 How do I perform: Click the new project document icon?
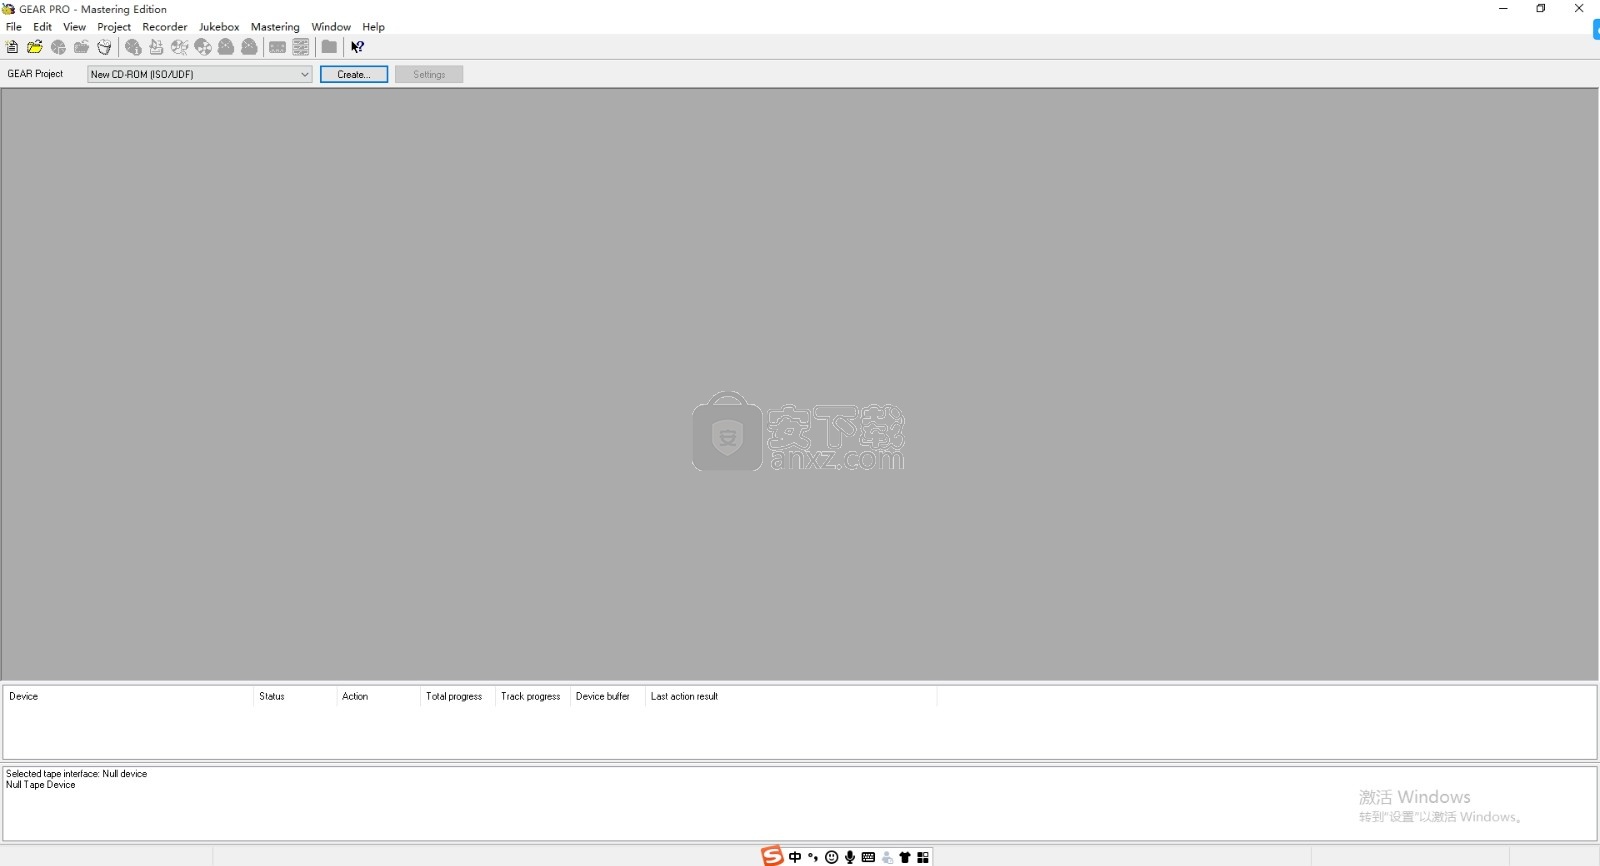(12, 47)
